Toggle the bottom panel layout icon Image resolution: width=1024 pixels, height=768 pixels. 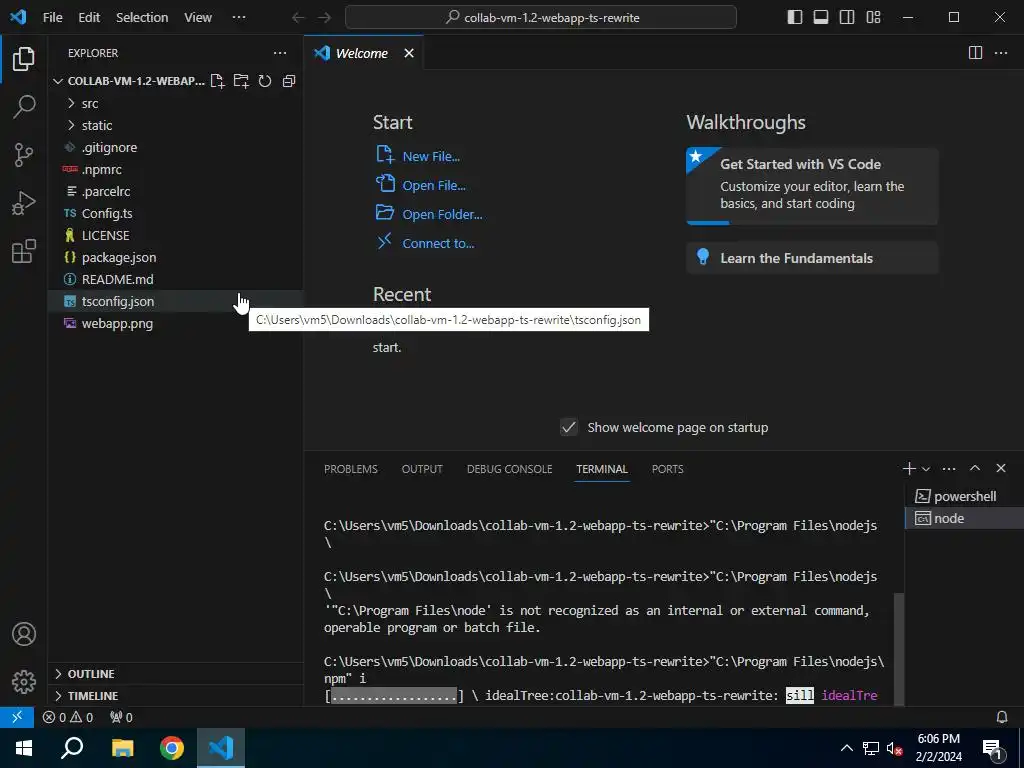[x=821, y=17]
